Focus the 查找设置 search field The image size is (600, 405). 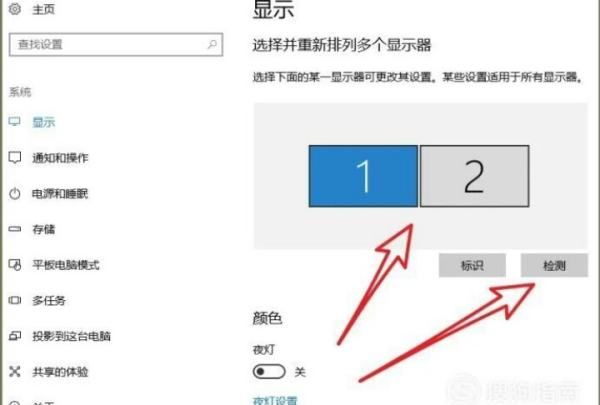click(116, 44)
